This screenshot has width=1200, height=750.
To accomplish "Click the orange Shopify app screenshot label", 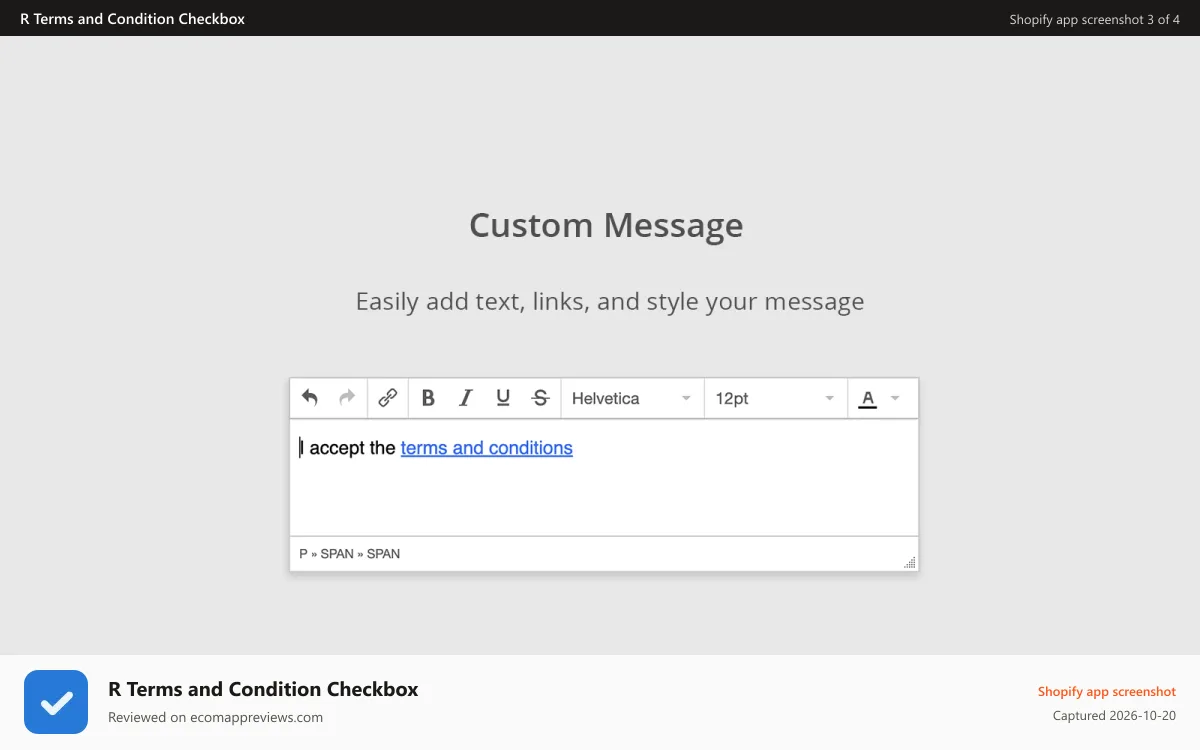I will point(1106,691).
